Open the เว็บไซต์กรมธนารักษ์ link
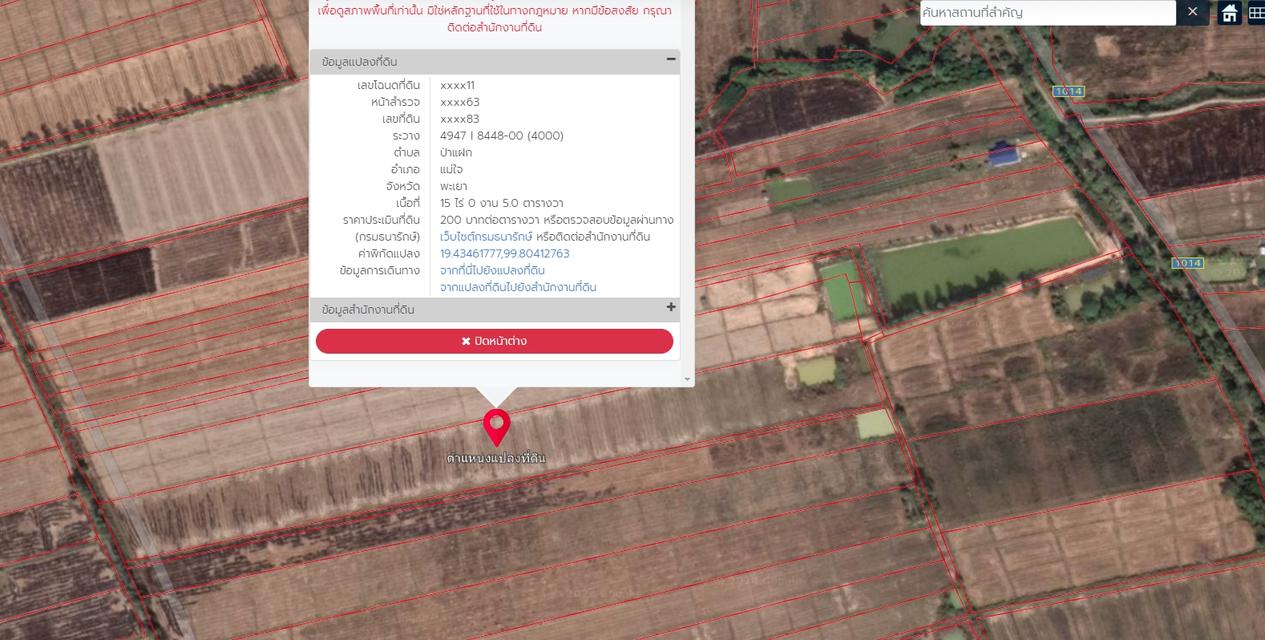1265x640 pixels. [486, 237]
